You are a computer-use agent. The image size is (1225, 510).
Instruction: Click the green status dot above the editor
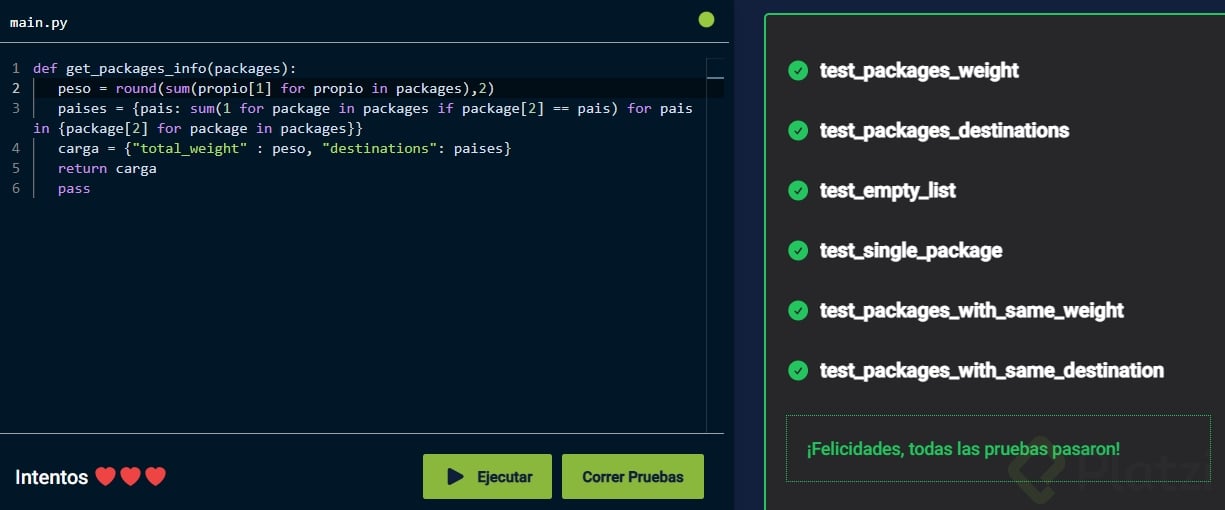(x=706, y=19)
